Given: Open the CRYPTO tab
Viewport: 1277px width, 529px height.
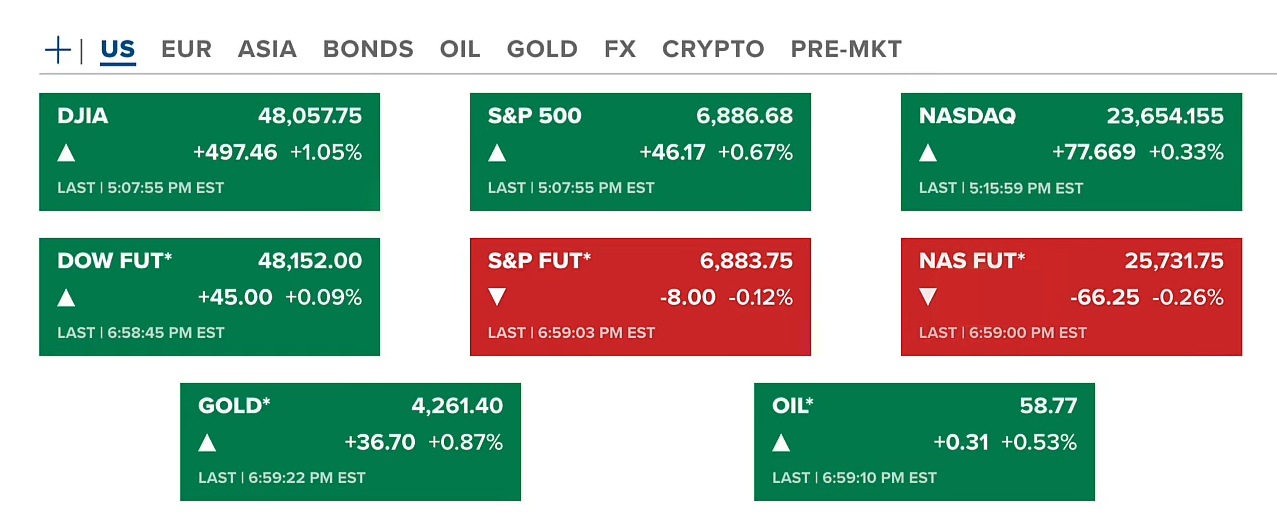Looking at the screenshot, I should [713, 49].
